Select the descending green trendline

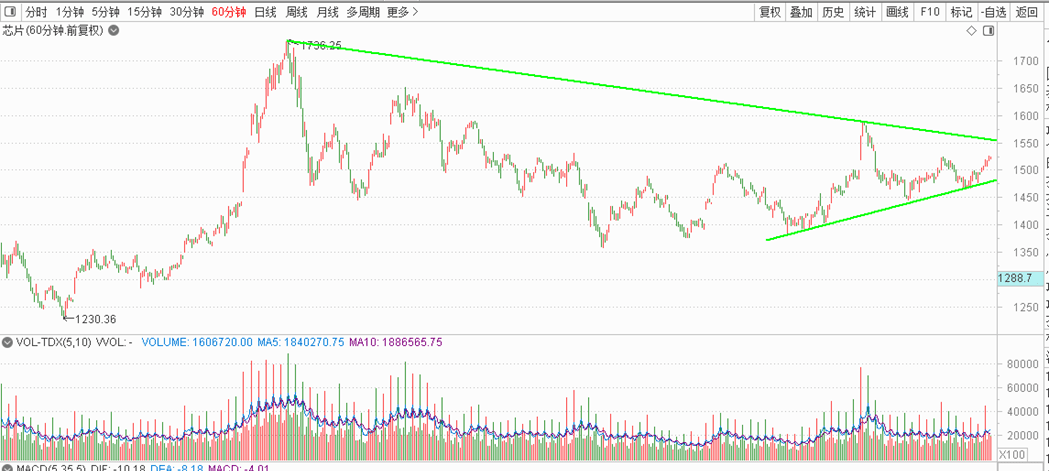pyautogui.click(x=642, y=91)
